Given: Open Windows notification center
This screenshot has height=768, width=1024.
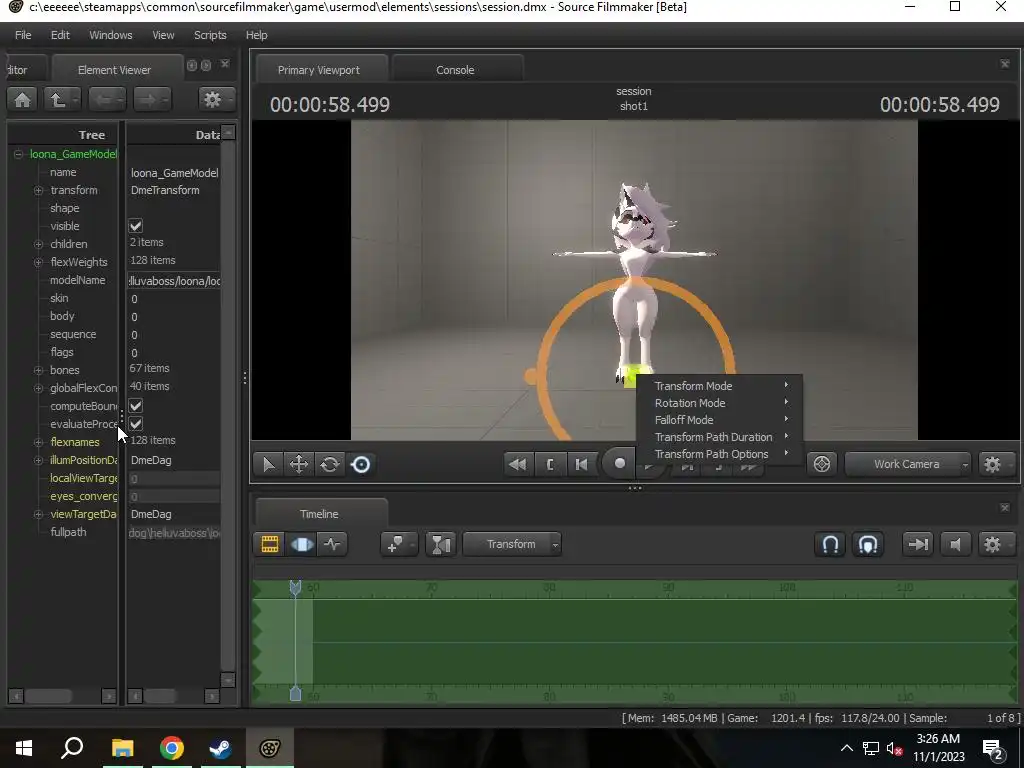Looking at the screenshot, I should click(x=993, y=748).
